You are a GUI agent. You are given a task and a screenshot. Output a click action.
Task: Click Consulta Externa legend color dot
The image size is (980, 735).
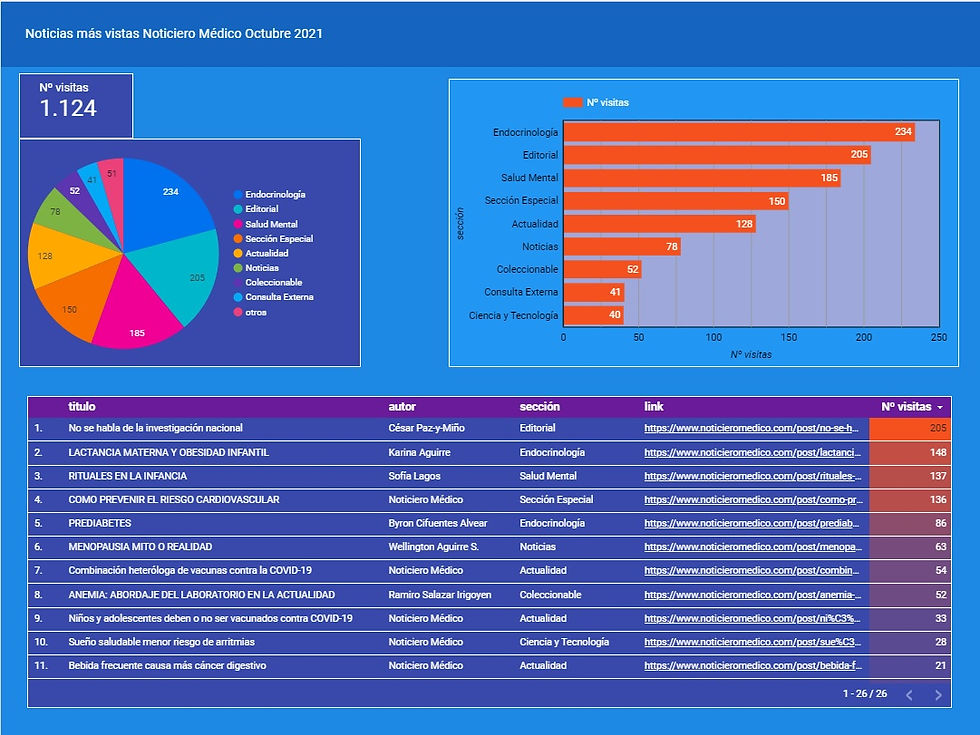(238, 298)
